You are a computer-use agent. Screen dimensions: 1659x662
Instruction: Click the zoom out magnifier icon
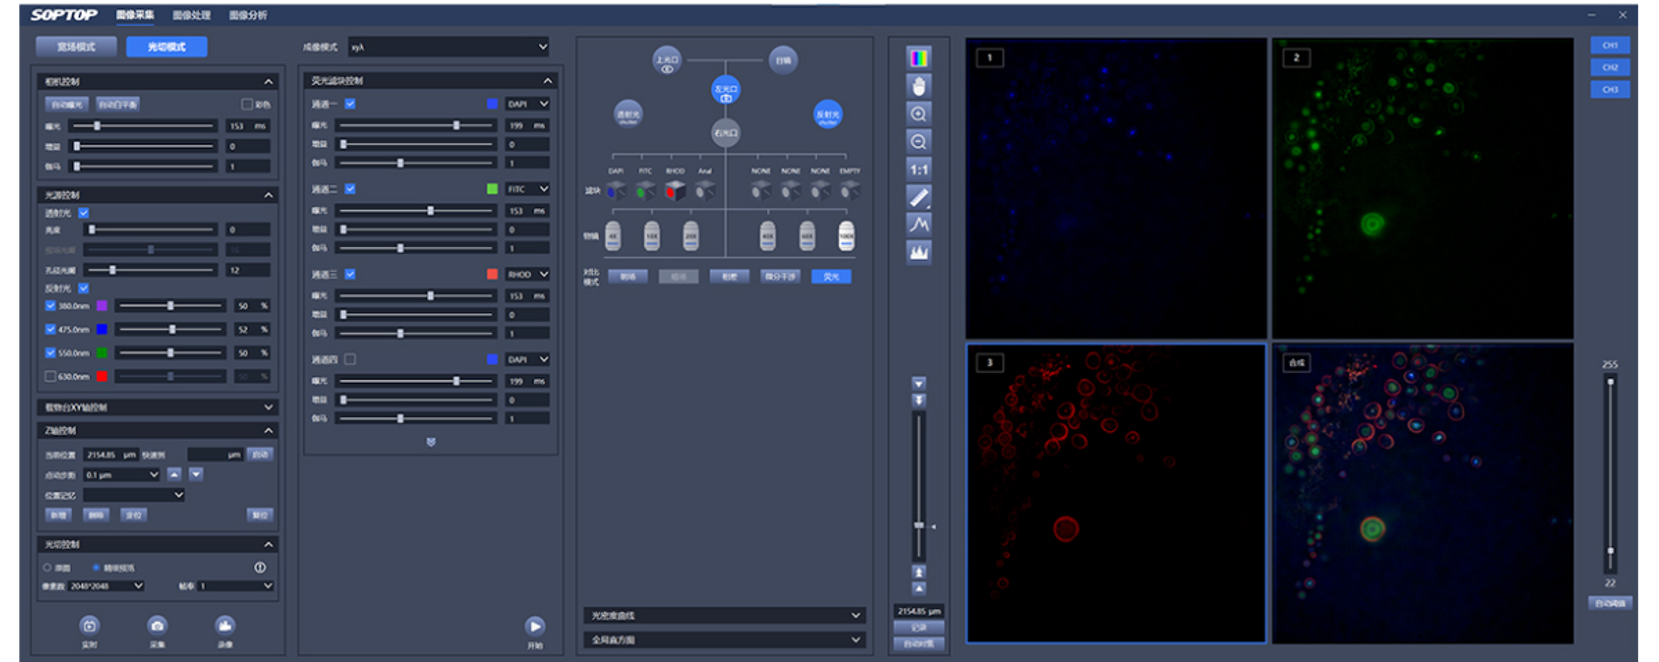[918, 141]
